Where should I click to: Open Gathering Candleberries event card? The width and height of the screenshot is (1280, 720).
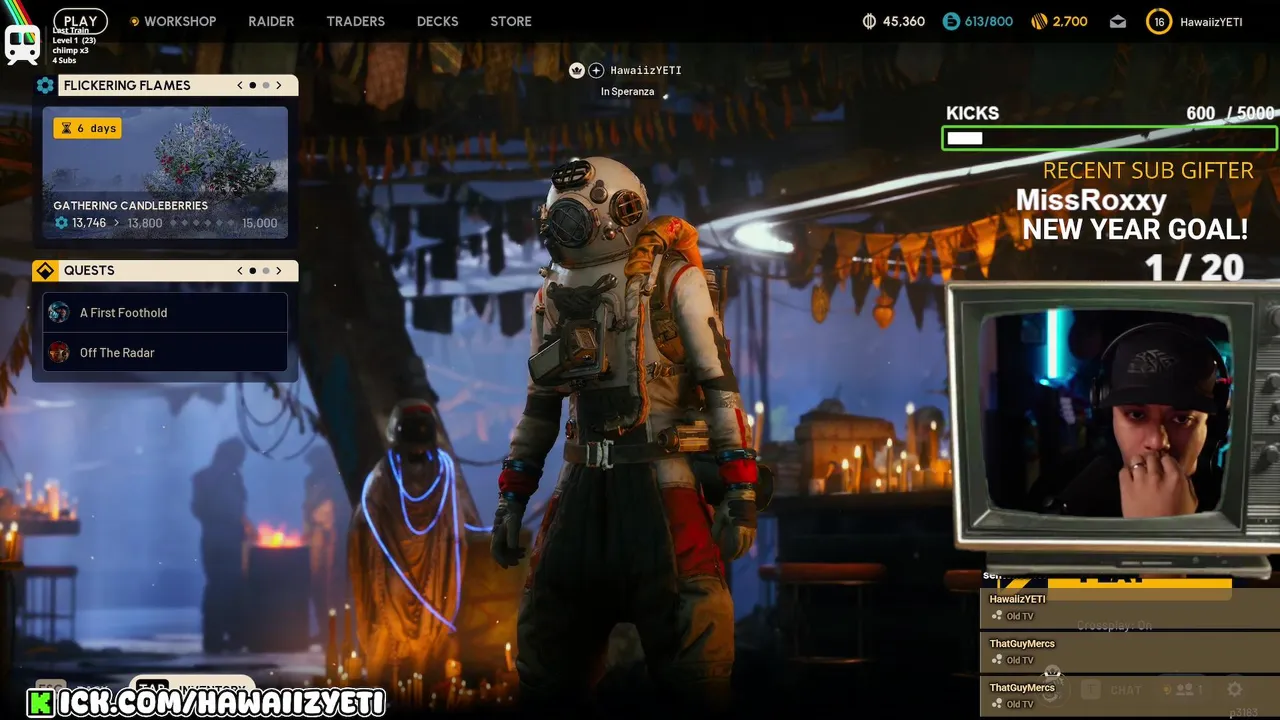[x=165, y=172]
